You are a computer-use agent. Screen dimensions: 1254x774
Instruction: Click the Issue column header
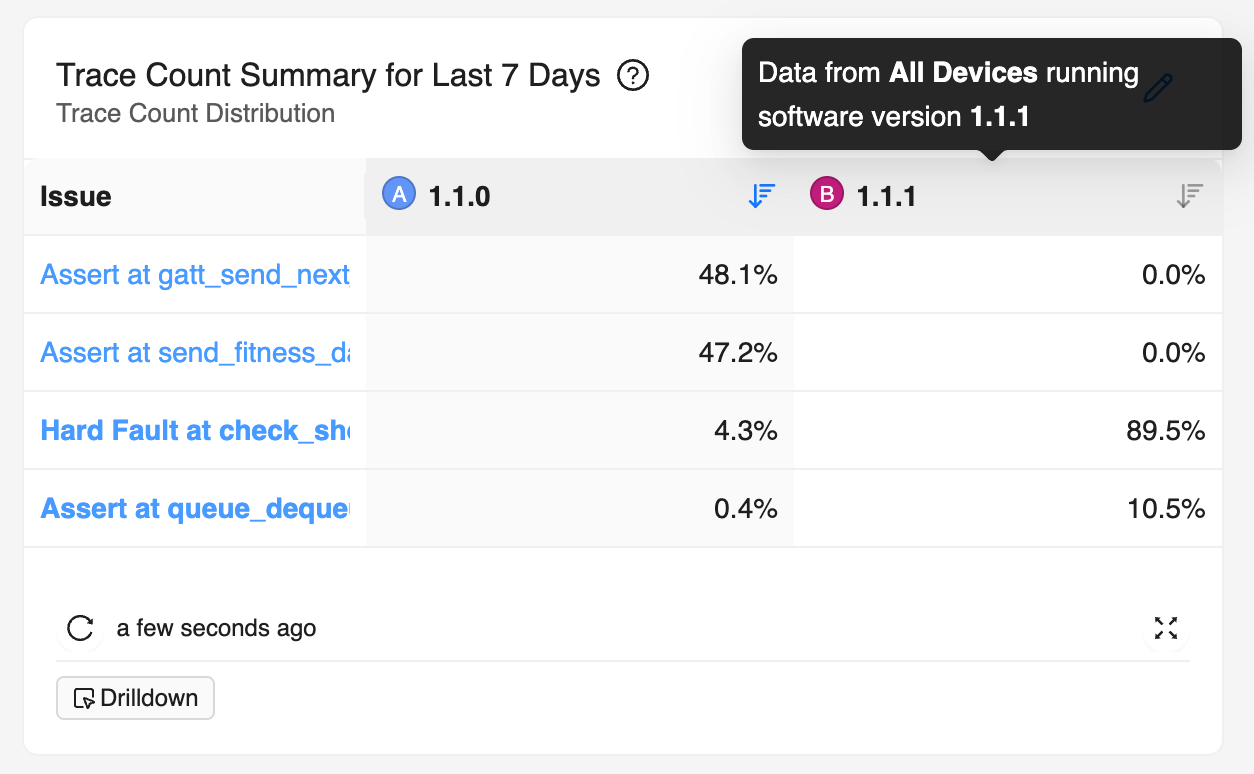(x=76, y=197)
